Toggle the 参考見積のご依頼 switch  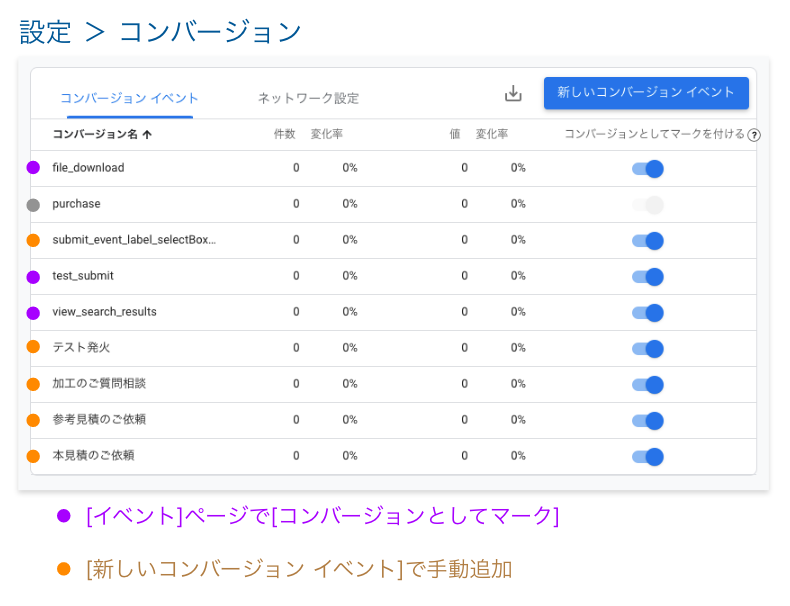(x=648, y=421)
